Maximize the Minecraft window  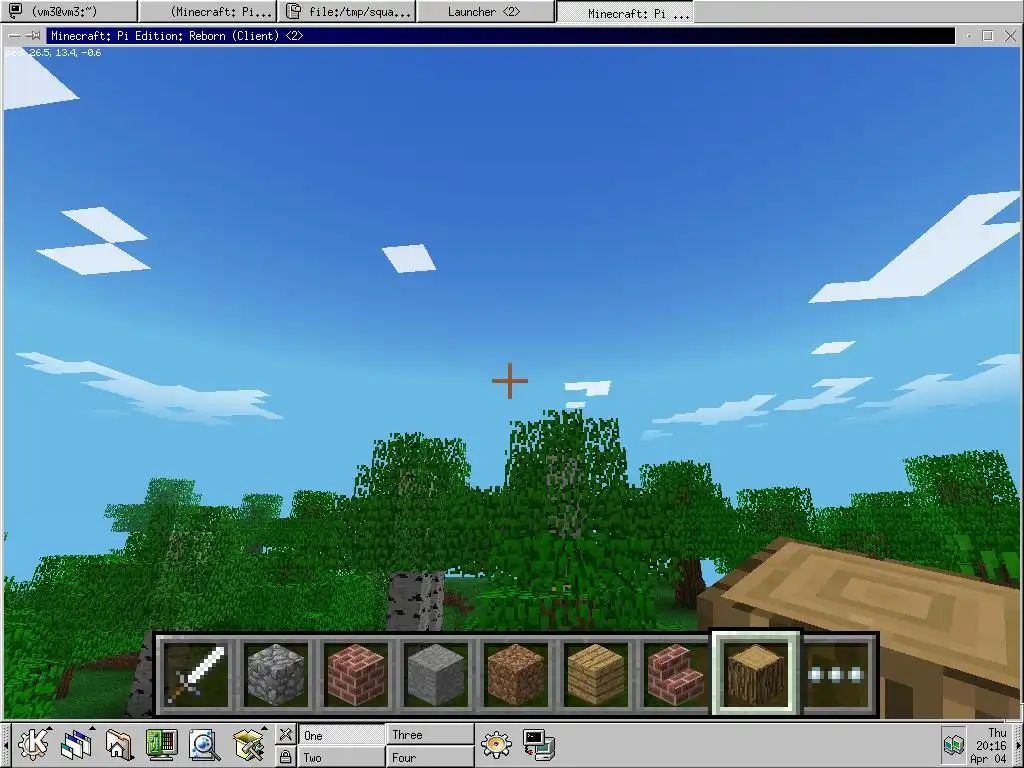(988, 36)
